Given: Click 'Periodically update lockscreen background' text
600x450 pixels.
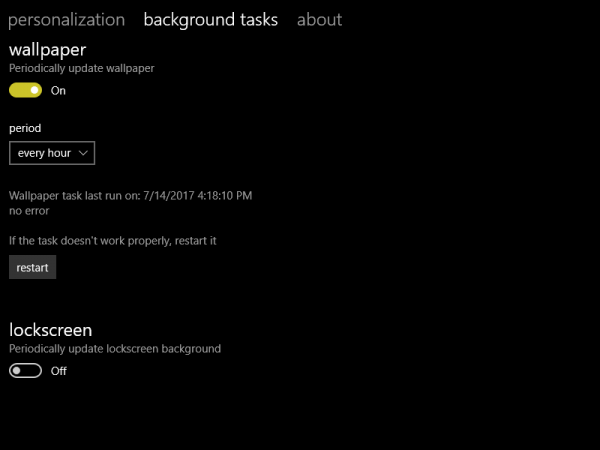Looking at the screenshot, I should (115, 349).
